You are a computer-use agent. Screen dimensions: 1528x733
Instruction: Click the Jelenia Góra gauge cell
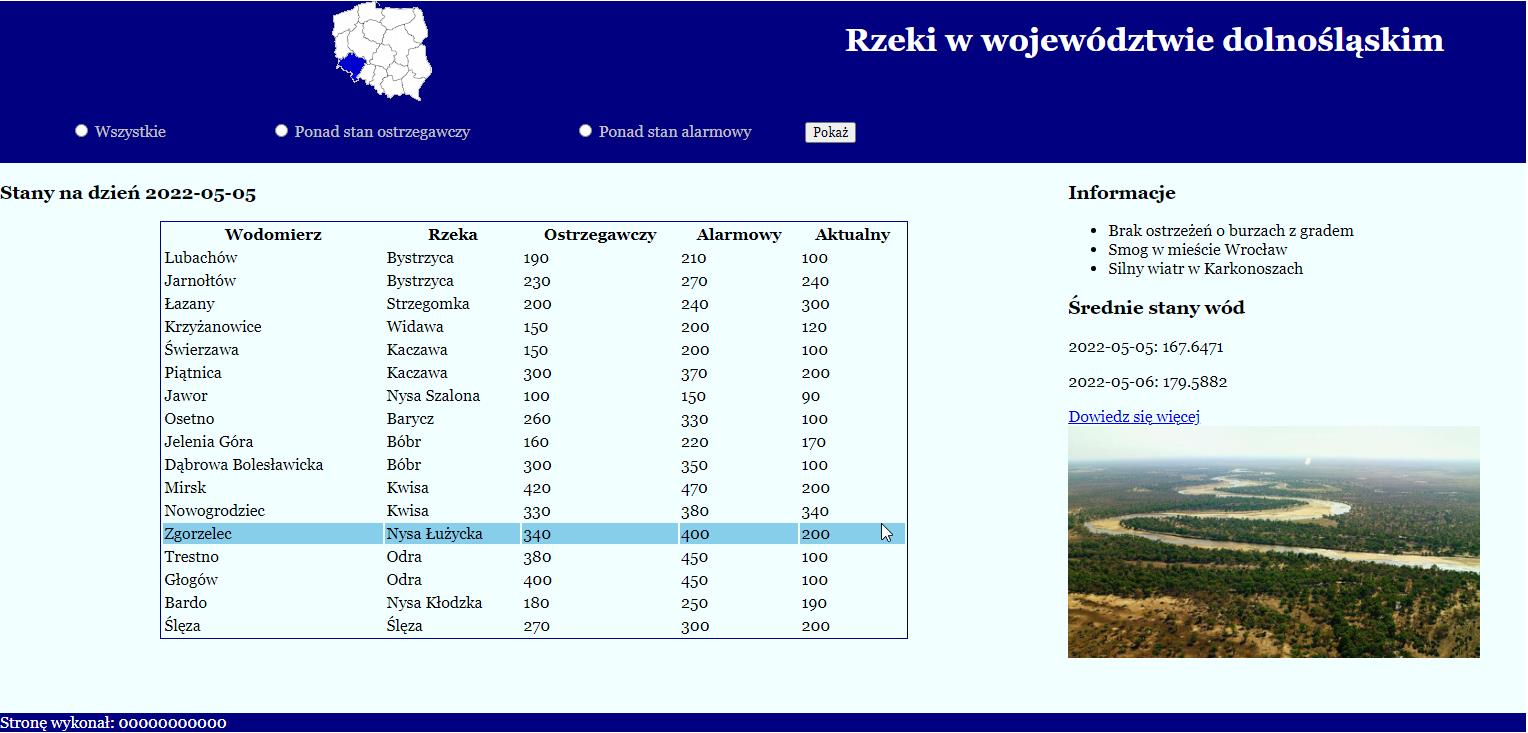tap(209, 442)
